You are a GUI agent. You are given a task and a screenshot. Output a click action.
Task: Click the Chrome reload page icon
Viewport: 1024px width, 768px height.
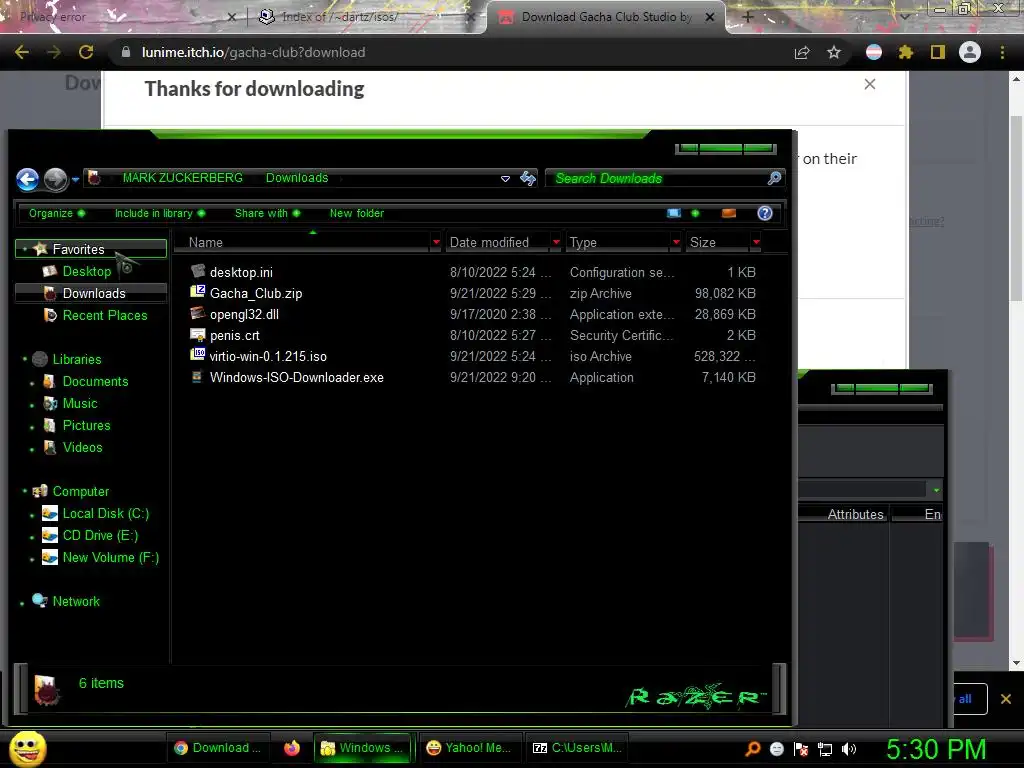[86, 52]
